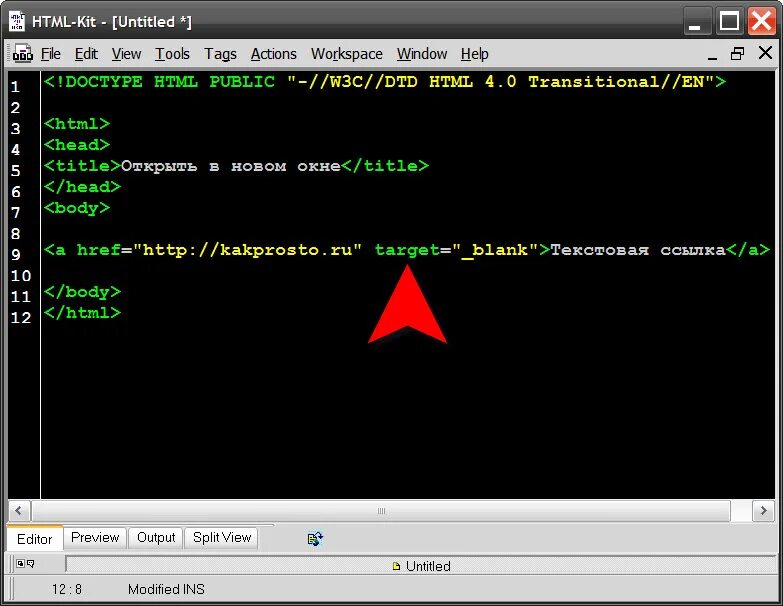Click the DOCTYPE declaration on line 1

385,82
